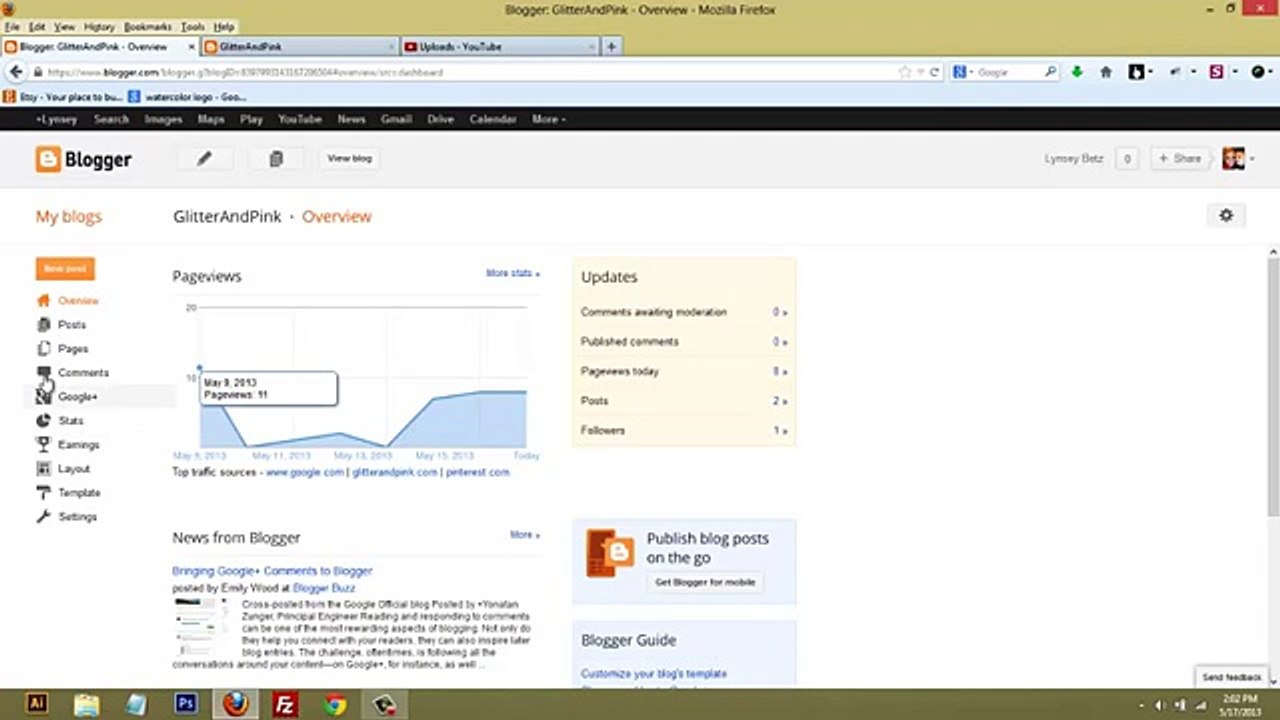Image resolution: width=1280 pixels, height=720 pixels.
Task: Click the pencil icon to create a post
Action: (x=204, y=159)
